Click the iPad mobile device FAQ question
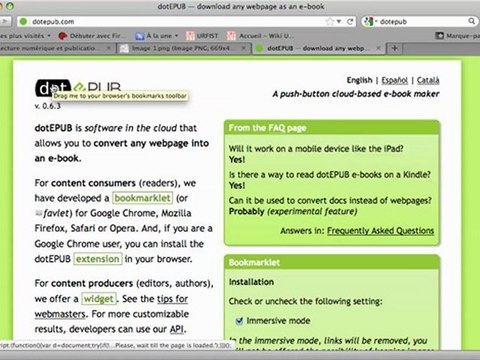 tap(316, 149)
